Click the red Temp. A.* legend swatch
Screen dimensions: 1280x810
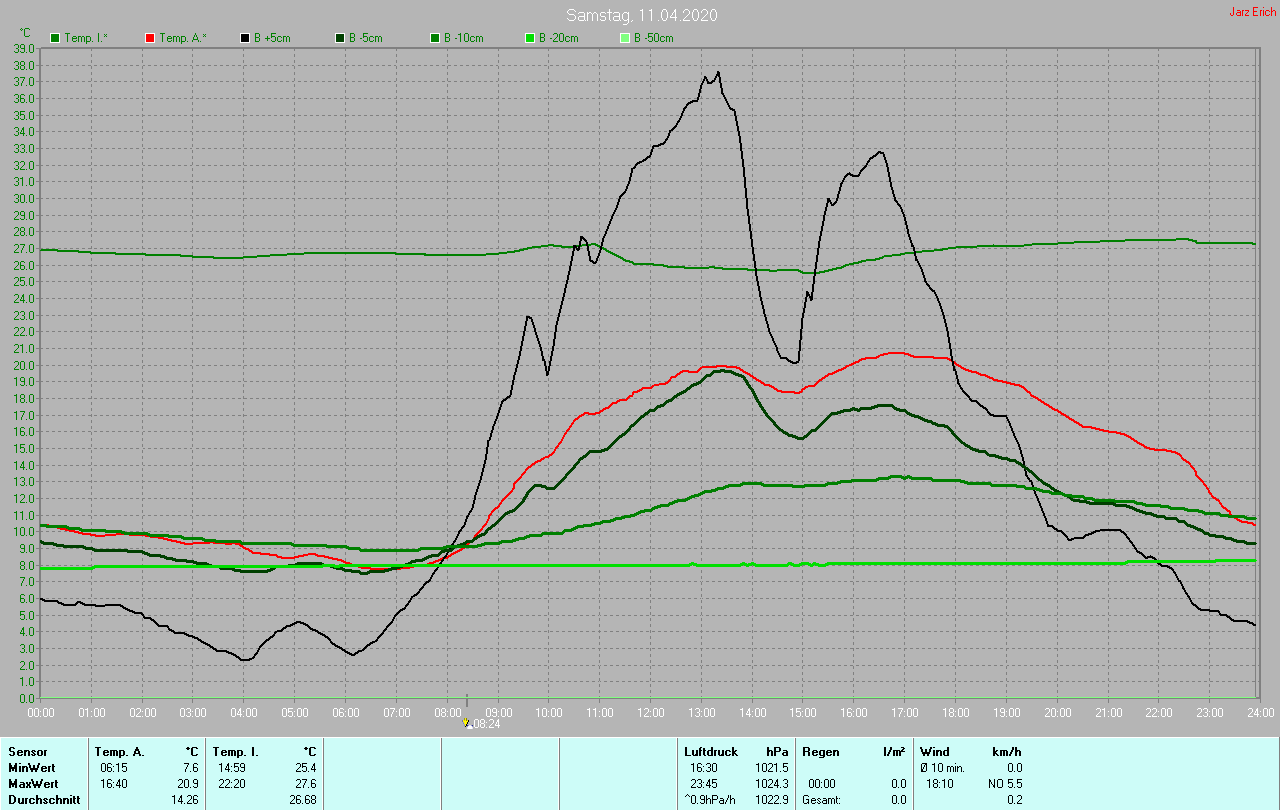pyautogui.click(x=150, y=38)
